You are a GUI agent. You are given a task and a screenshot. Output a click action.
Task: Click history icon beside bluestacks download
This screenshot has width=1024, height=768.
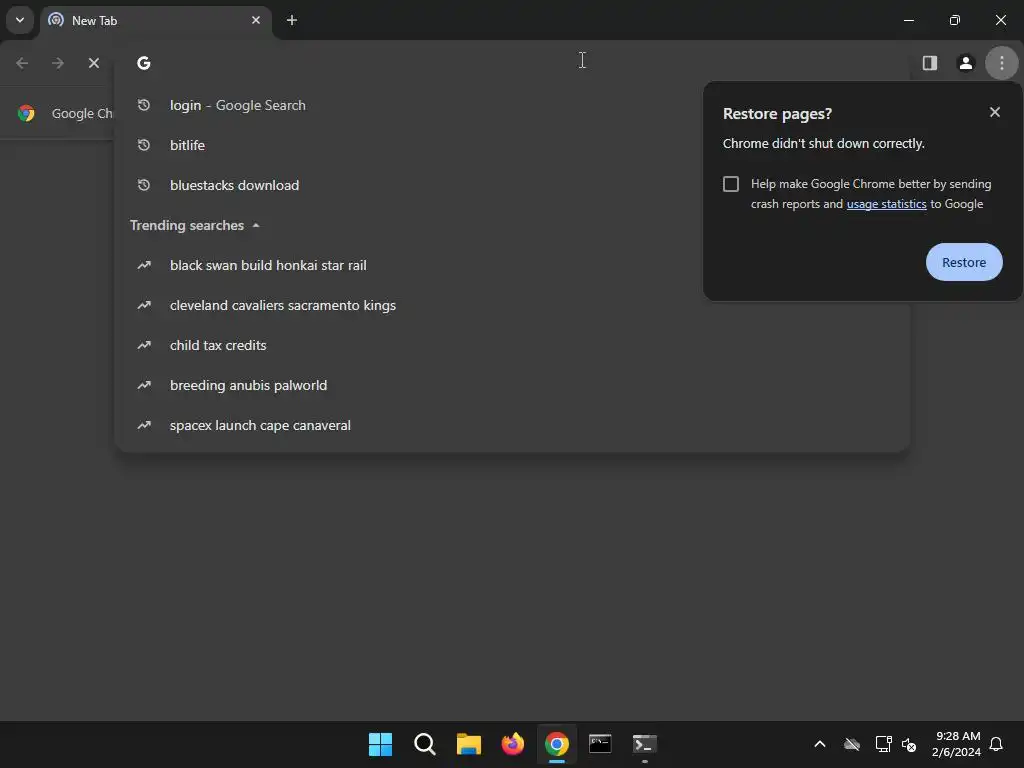pos(144,185)
